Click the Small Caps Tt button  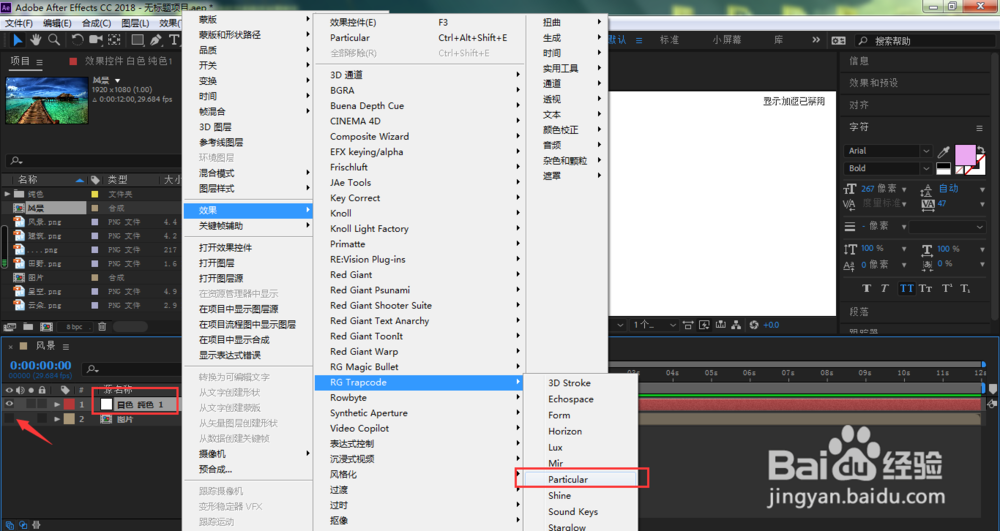point(925,288)
